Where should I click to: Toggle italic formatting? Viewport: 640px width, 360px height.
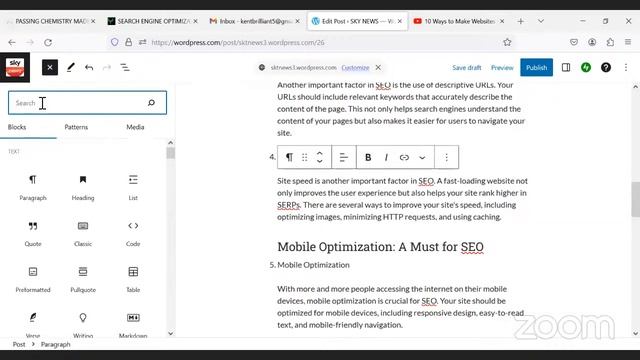point(386,157)
